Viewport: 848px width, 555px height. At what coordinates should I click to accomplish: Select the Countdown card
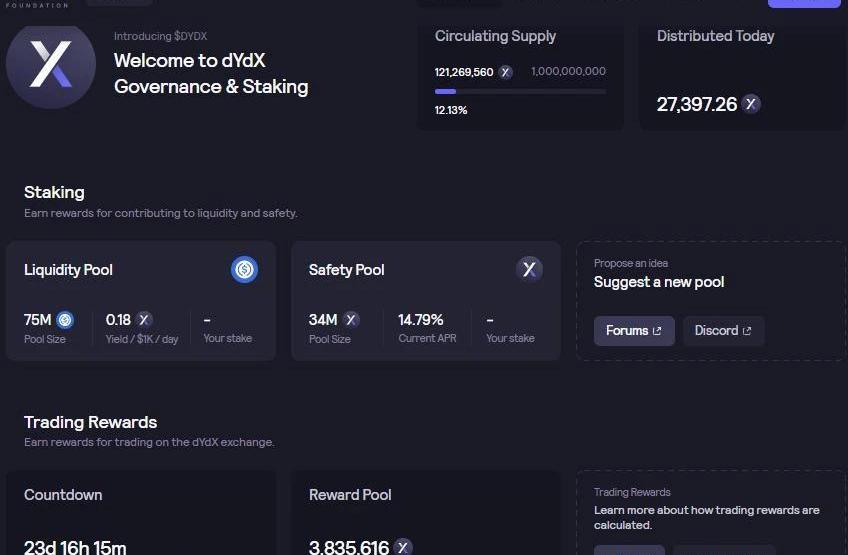[x=140, y=515]
